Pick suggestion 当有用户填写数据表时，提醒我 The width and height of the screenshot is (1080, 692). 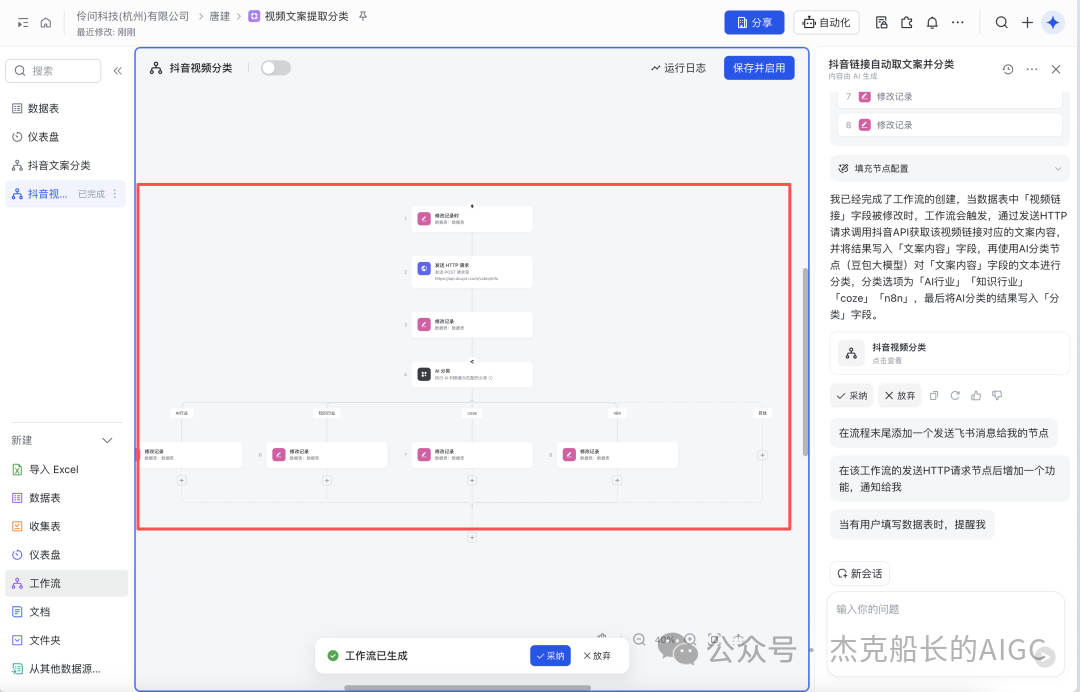click(912, 524)
